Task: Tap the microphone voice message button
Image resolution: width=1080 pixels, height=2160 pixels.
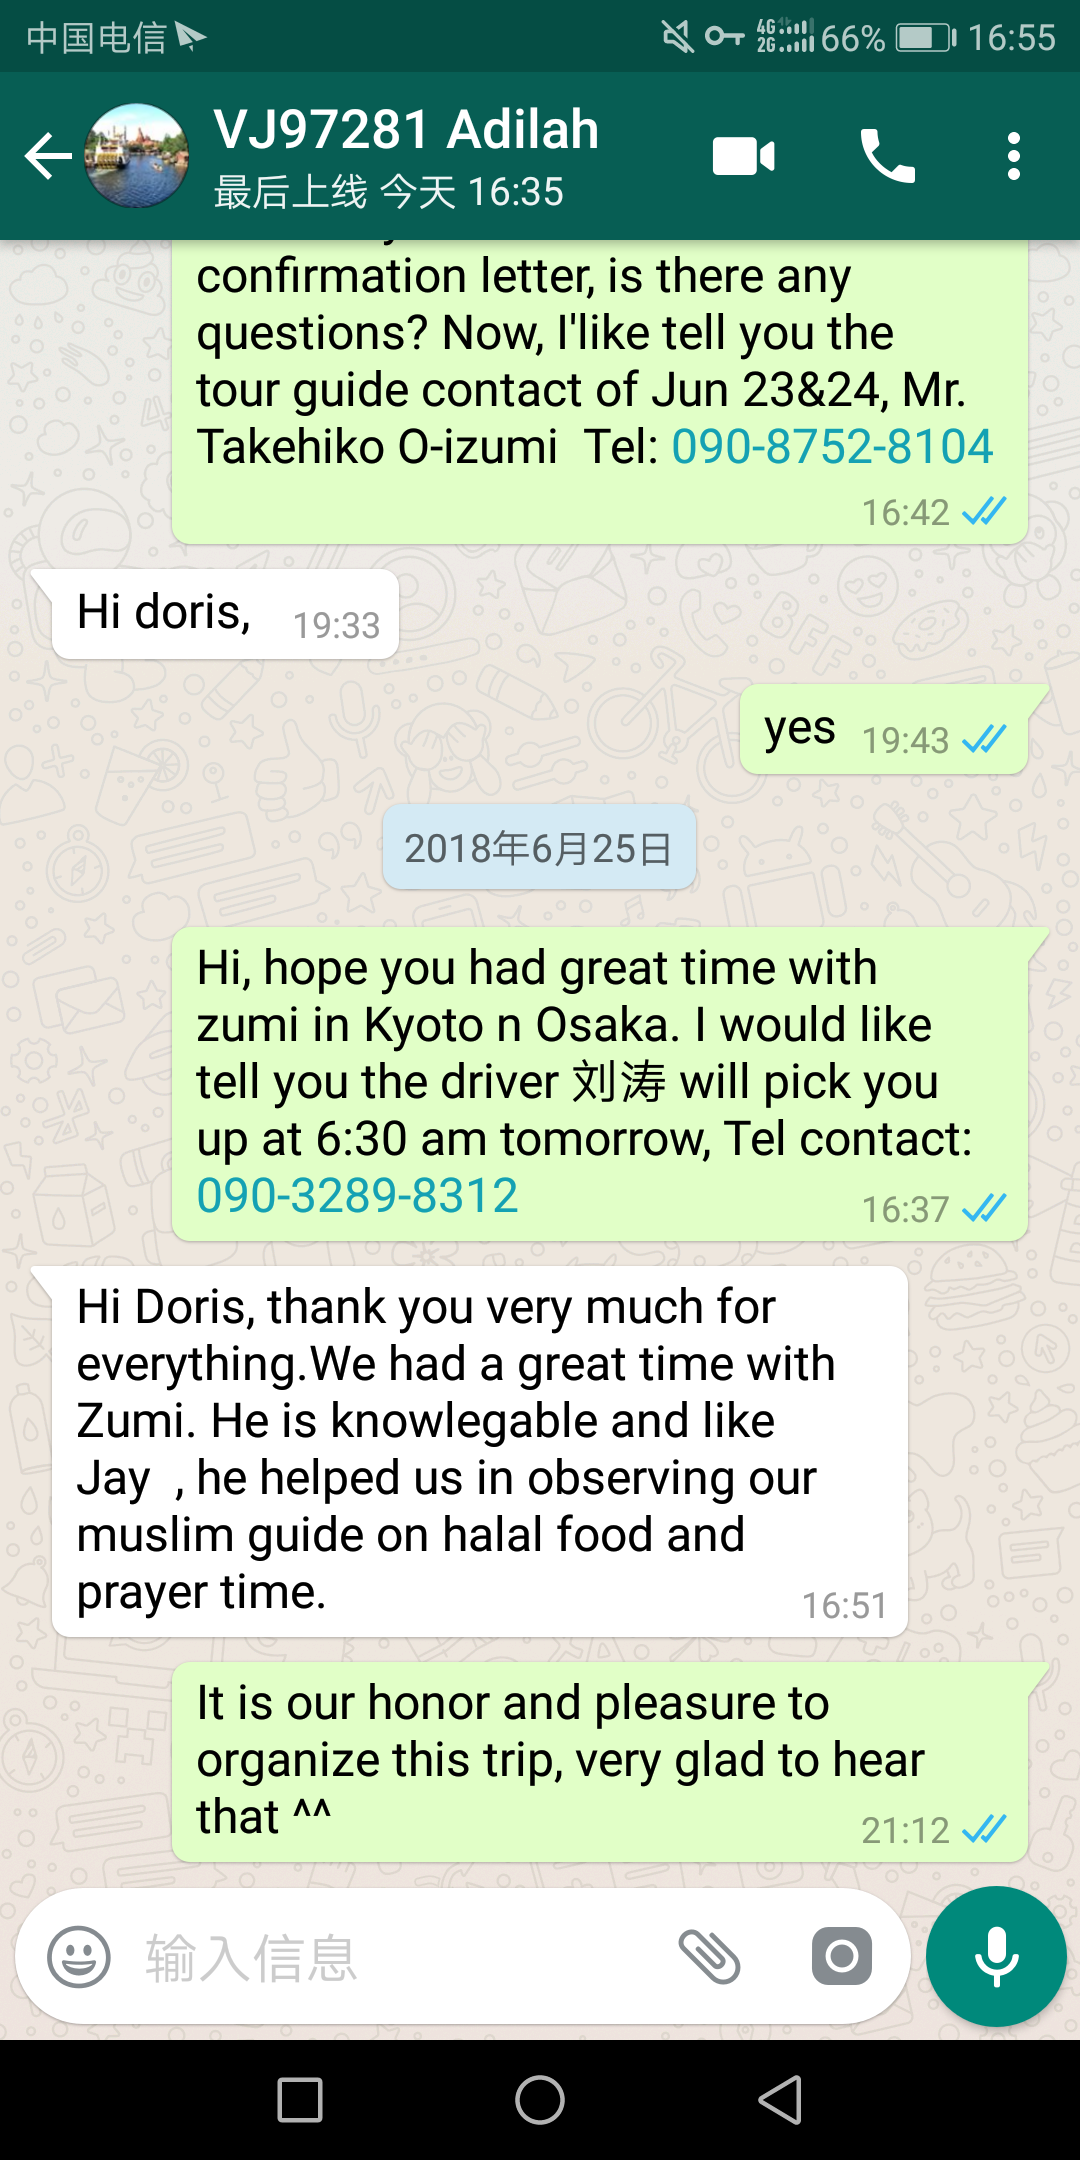Action: coord(996,1957)
